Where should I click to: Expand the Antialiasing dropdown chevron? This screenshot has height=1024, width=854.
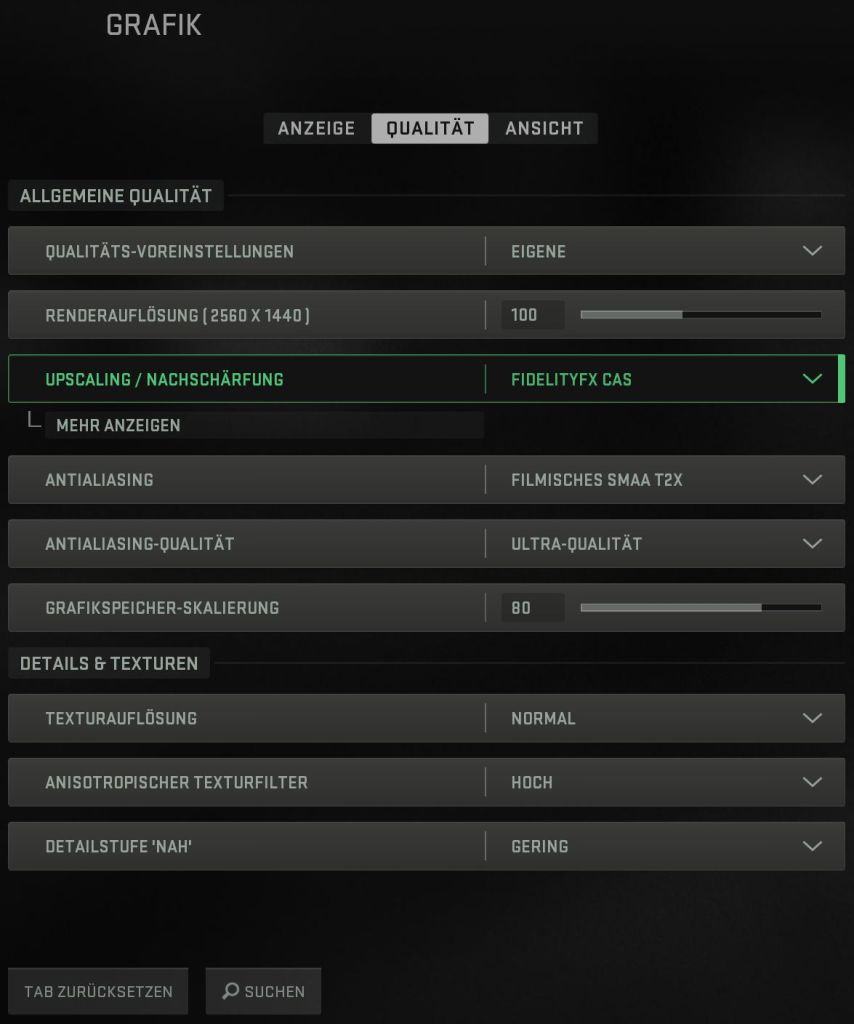coord(812,479)
